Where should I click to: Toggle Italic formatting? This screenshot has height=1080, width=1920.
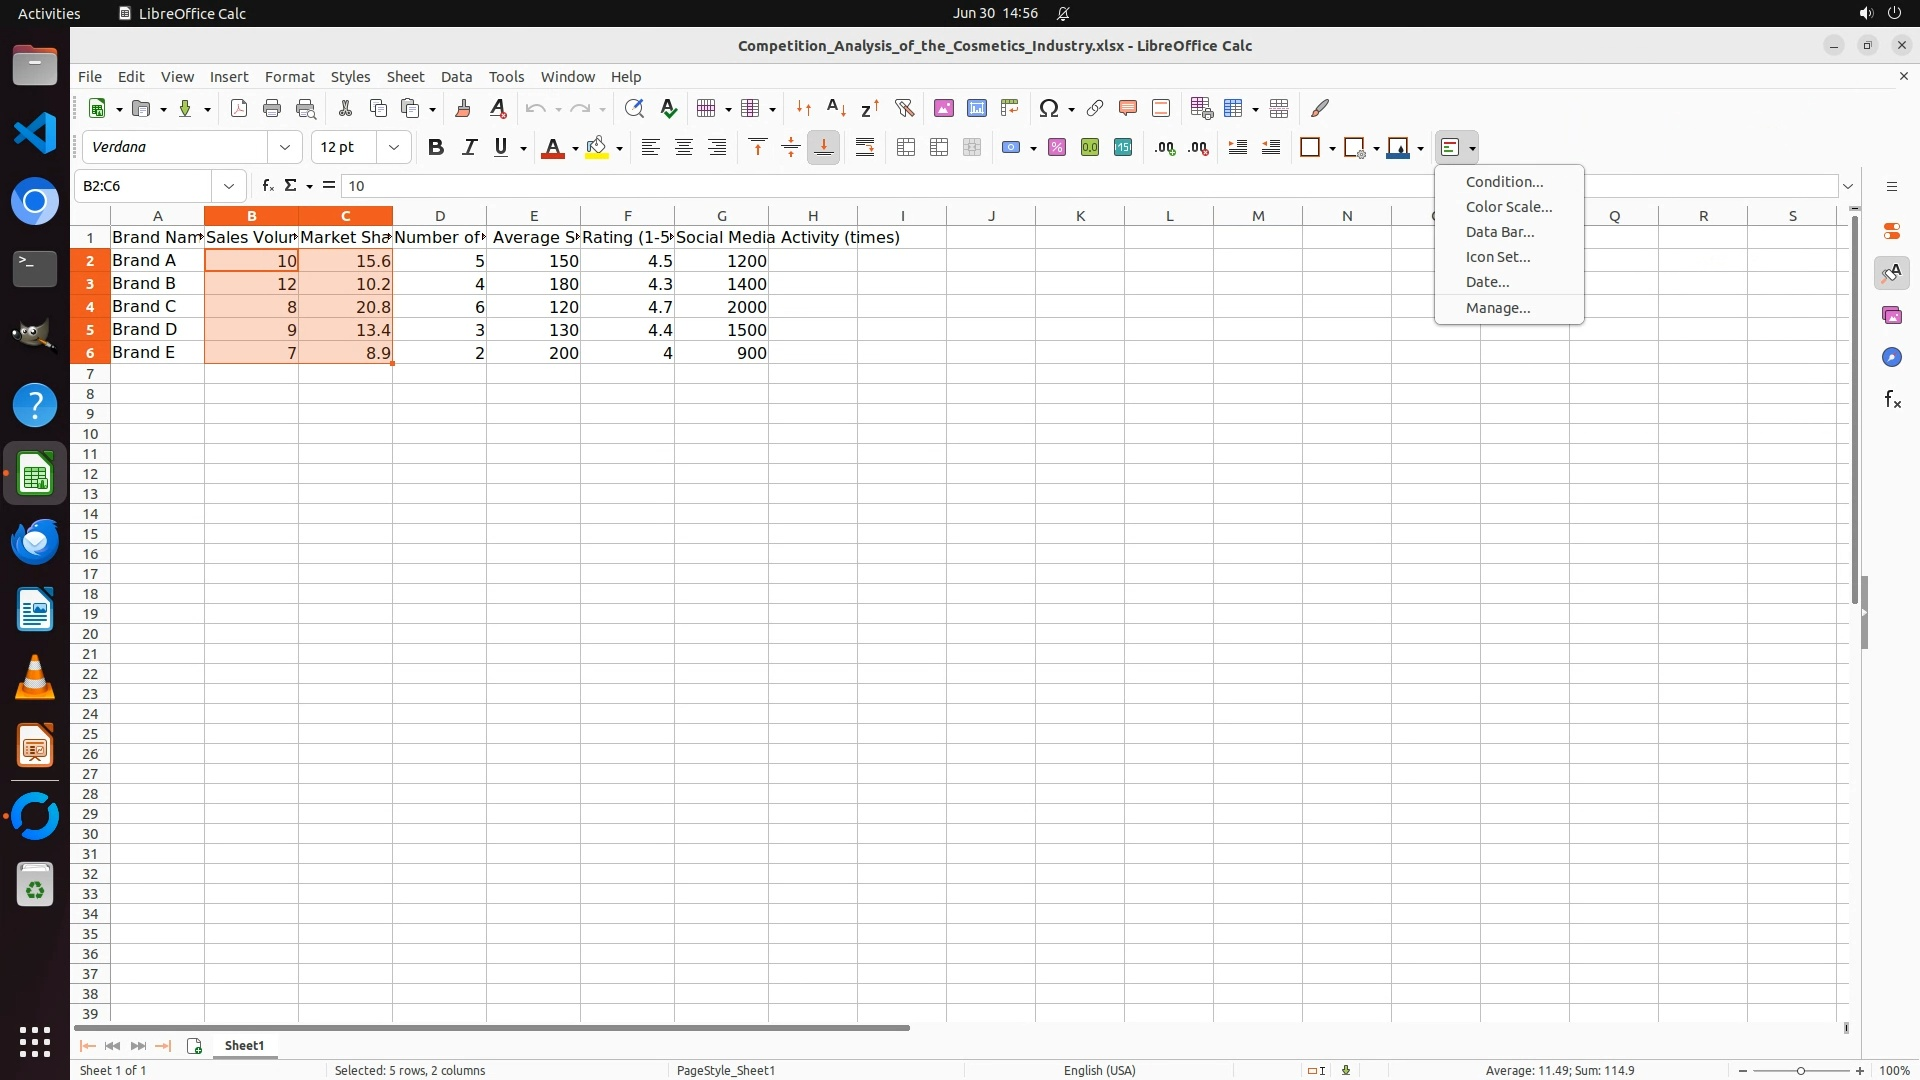pos(469,148)
